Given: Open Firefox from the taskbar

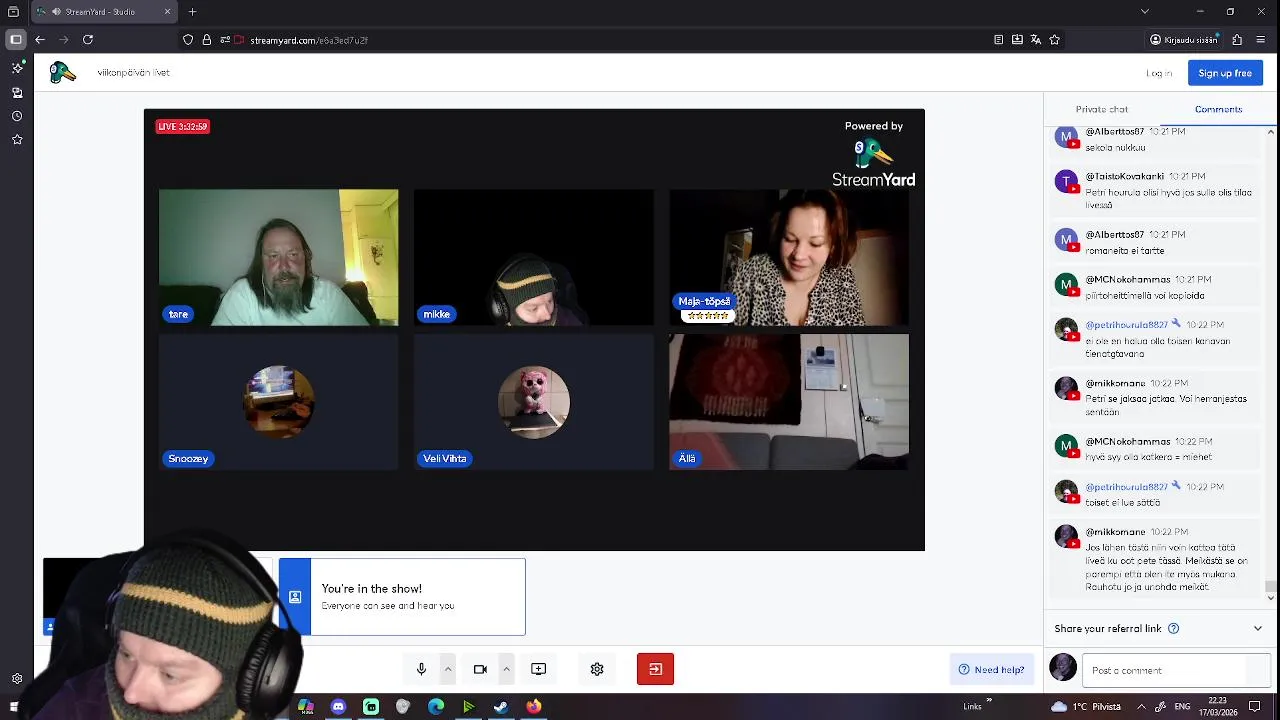Looking at the screenshot, I should pos(534,707).
